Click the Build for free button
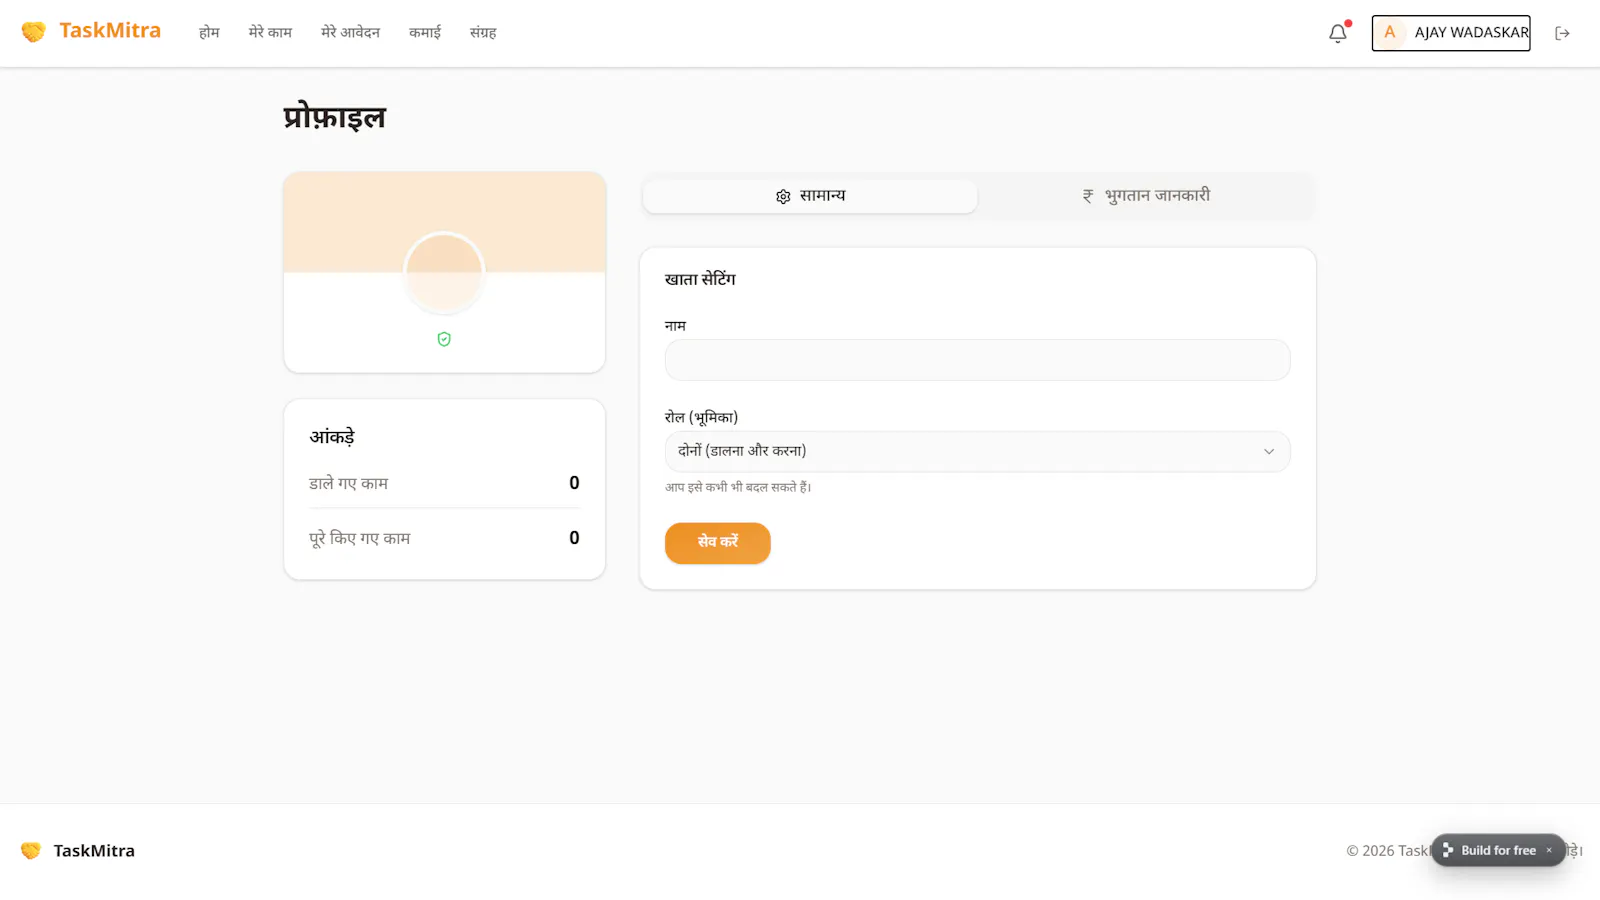The height and width of the screenshot is (900, 1600). tap(1498, 850)
